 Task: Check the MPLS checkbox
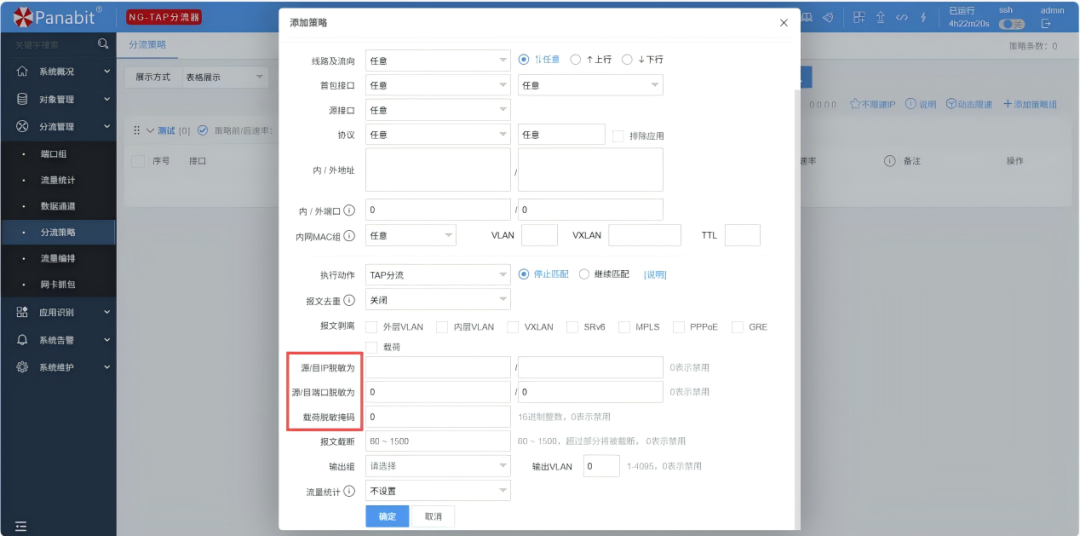624,327
